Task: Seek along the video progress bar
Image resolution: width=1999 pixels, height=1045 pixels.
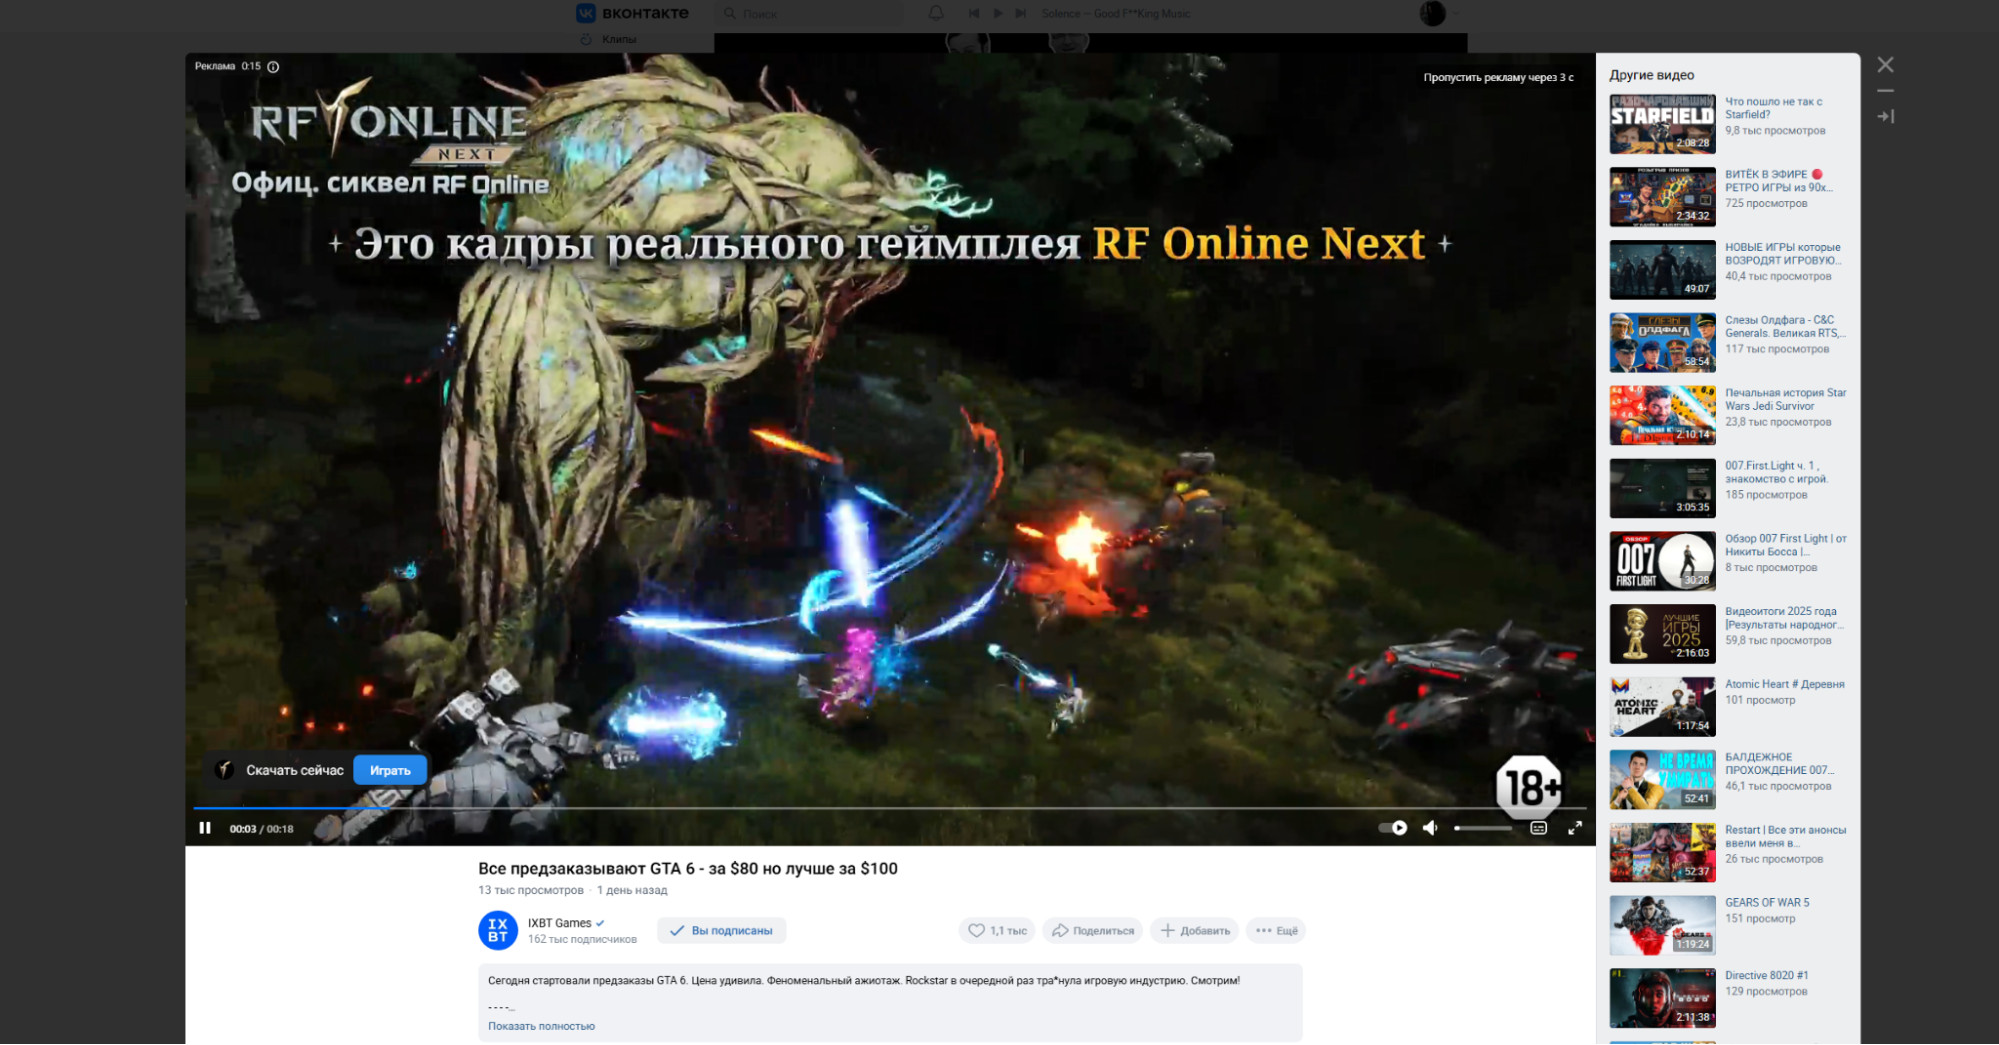Action: 890,807
